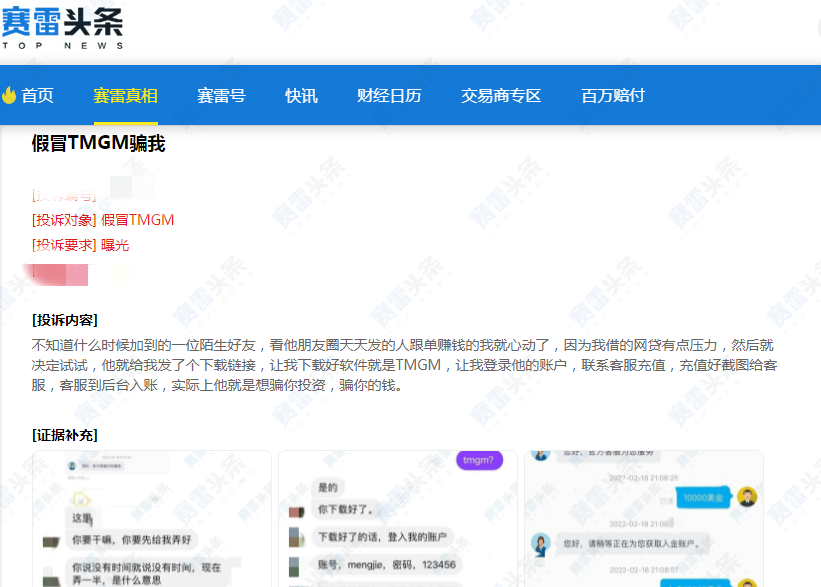This screenshot has height=587, width=821.
Task: Click the 下载好了的话，登入我的账户 message
Action: (382, 537)
